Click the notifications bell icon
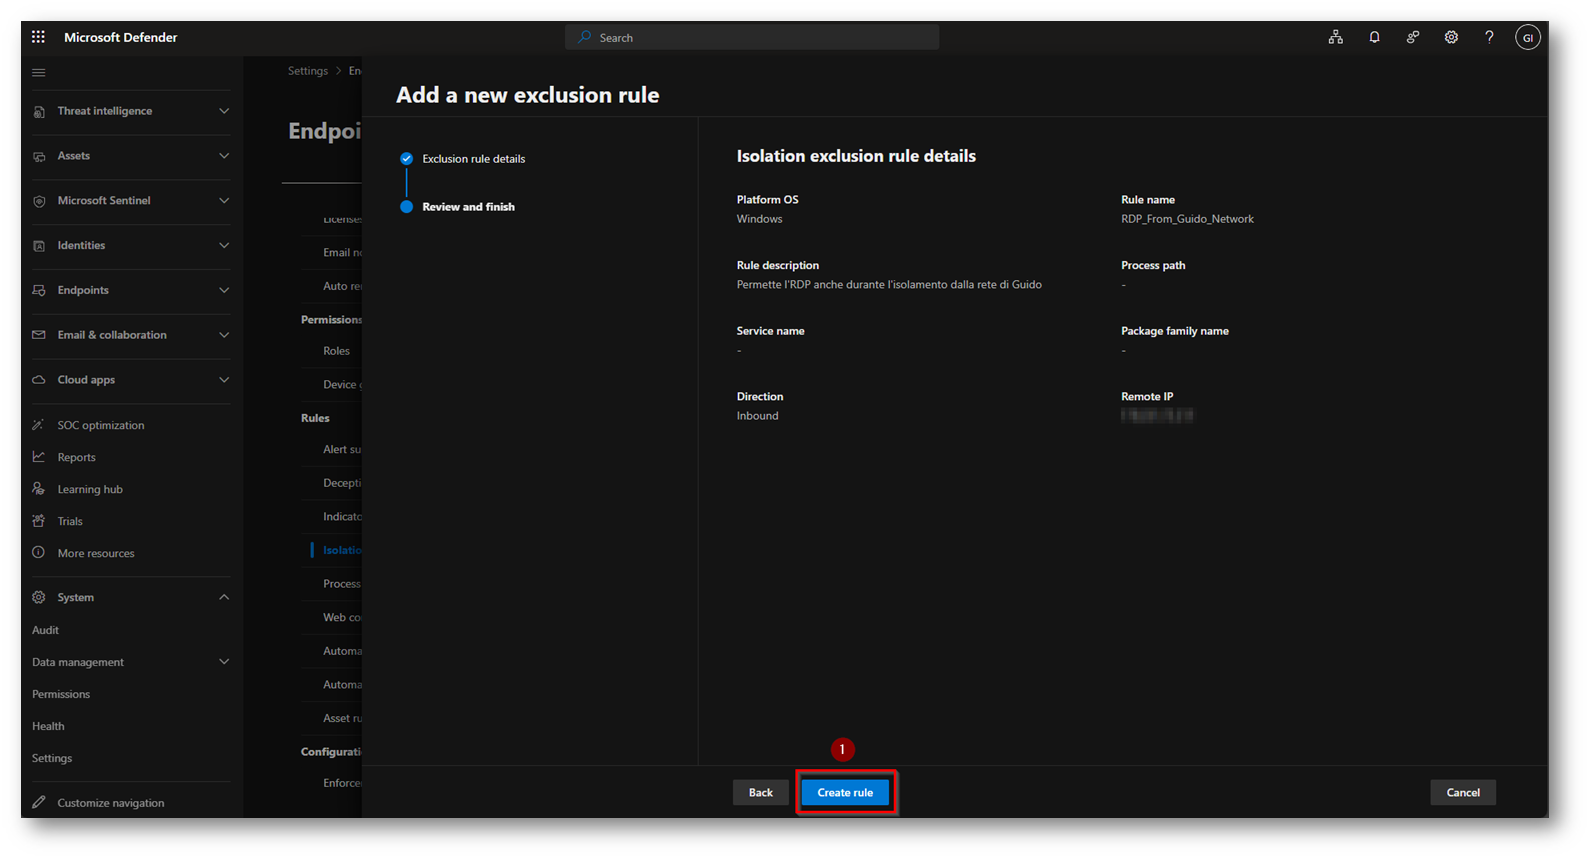The height and width of the screenshot is (860, 1591). [x=1374, y=37]
